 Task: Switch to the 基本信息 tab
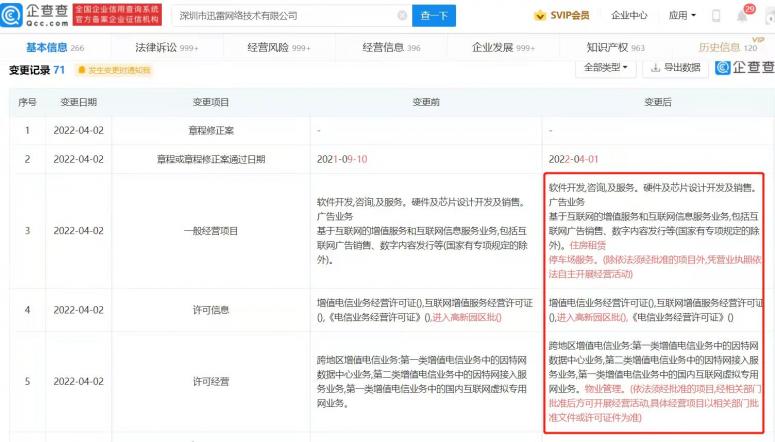pyautogui.click(x=55, y=47)
